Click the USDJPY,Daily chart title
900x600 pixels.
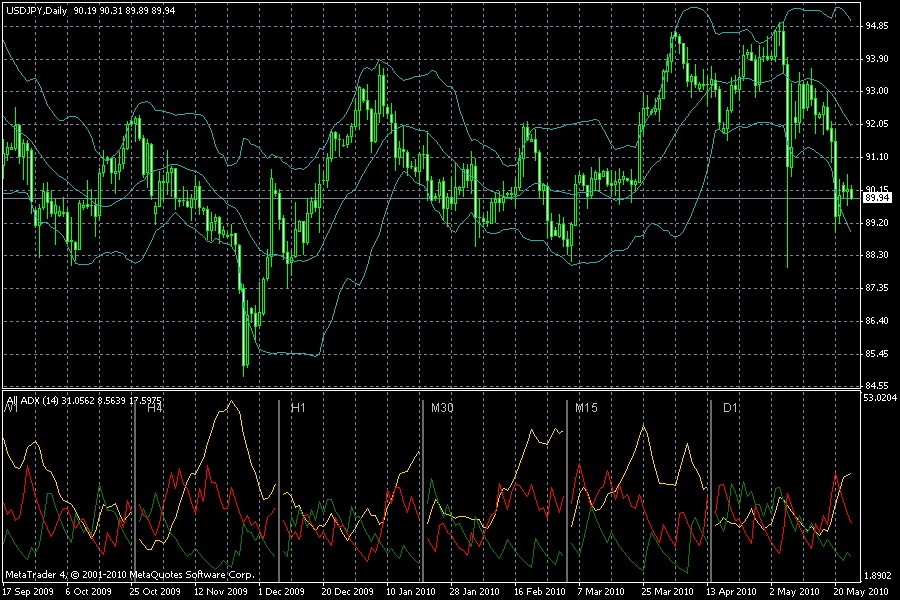[37, 10]
